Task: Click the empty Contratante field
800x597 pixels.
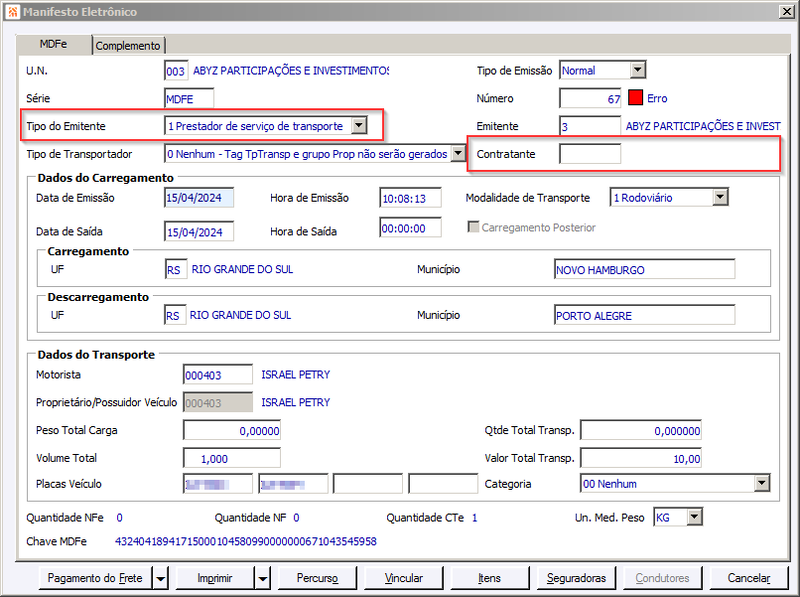Action: (590, 154)
